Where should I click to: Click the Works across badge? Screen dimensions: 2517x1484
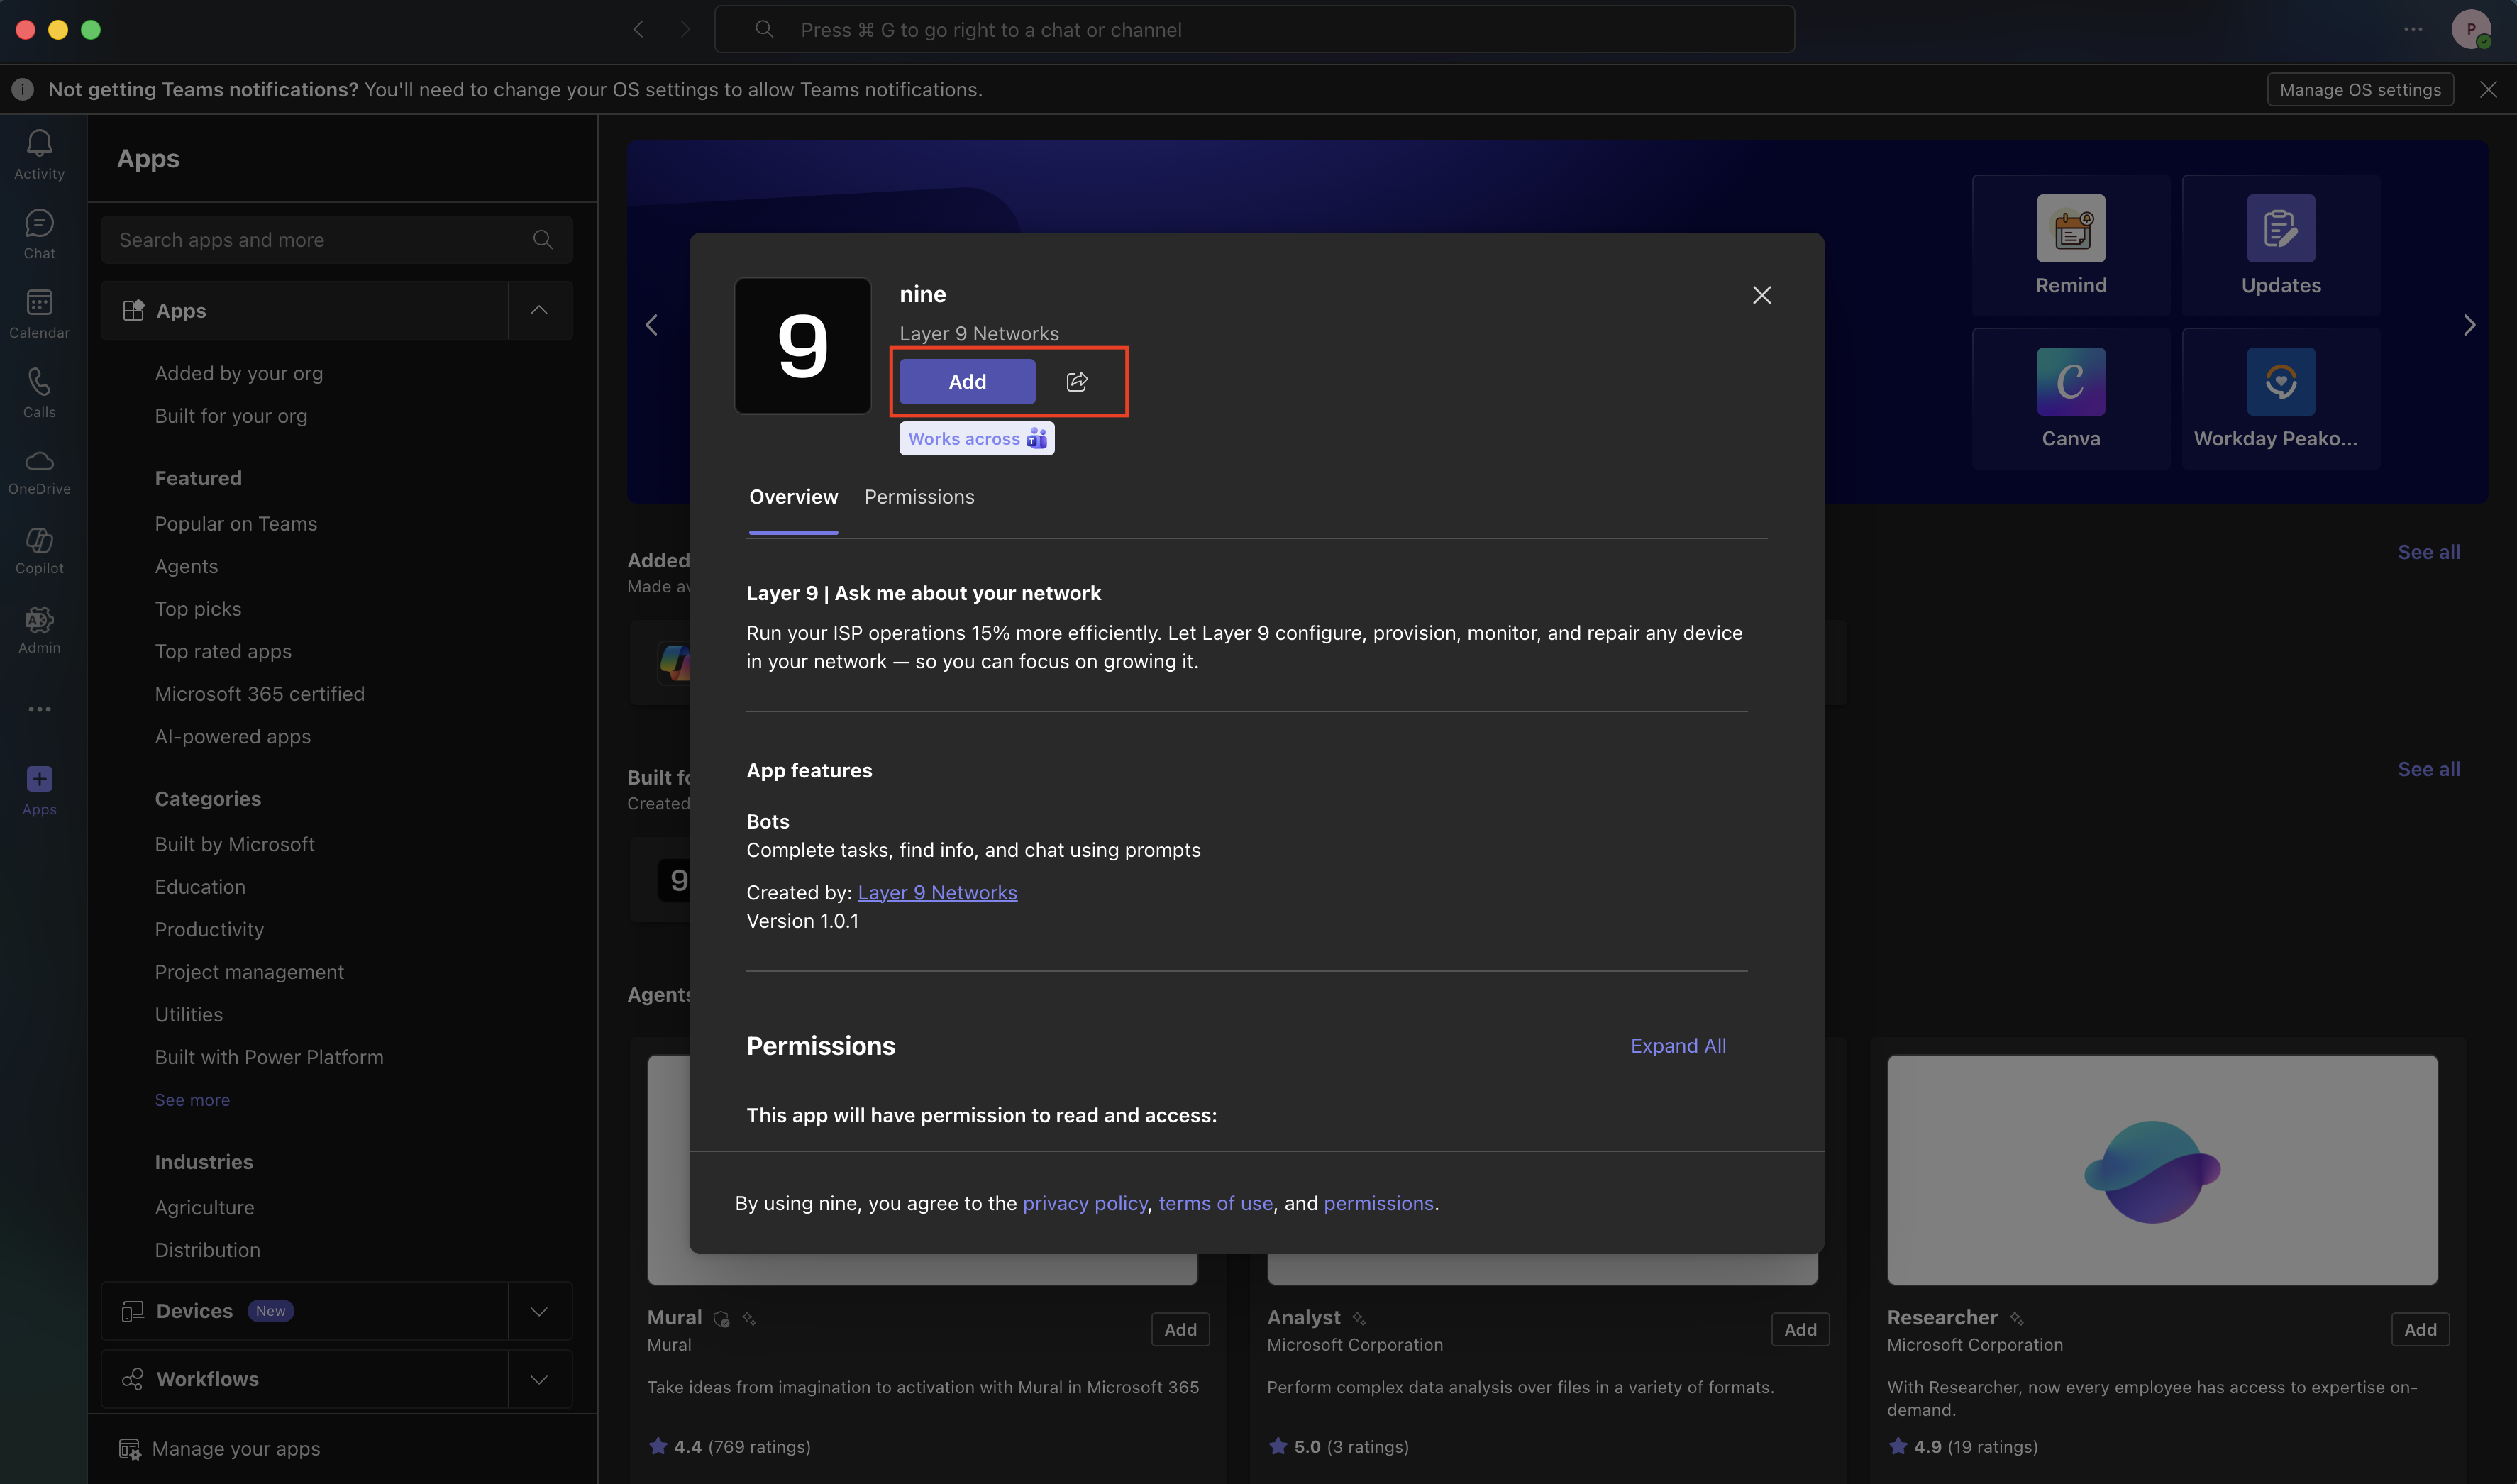(x=976, y=438)
